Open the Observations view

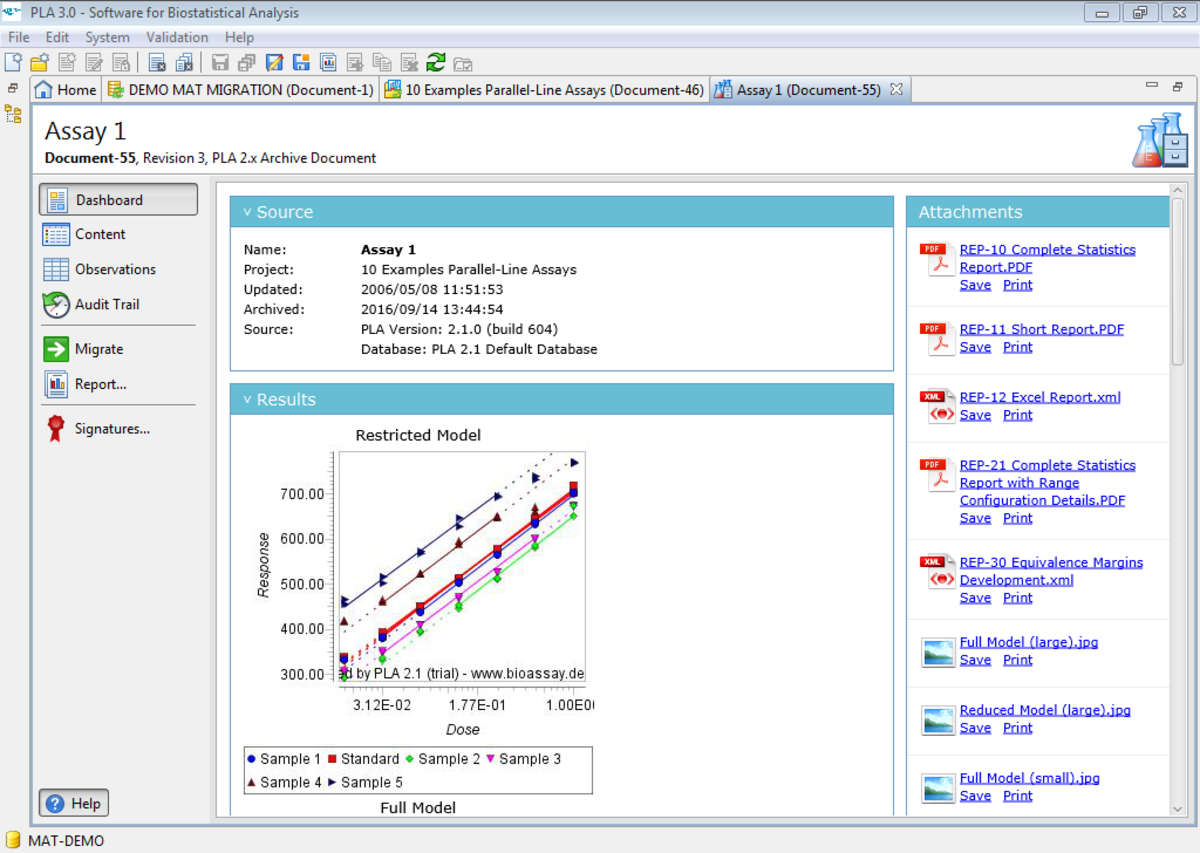118,269
